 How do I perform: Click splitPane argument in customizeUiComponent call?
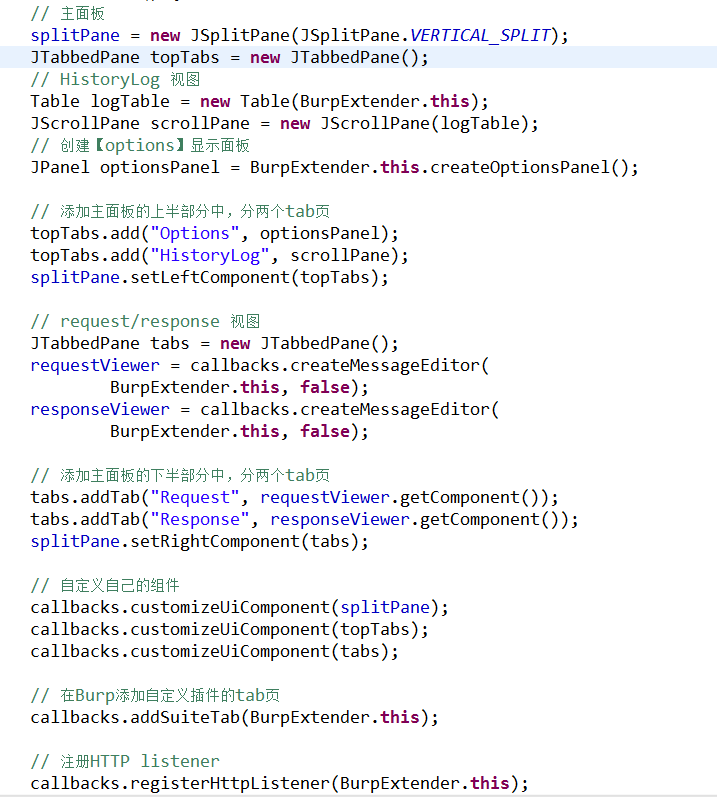point(385,607)
